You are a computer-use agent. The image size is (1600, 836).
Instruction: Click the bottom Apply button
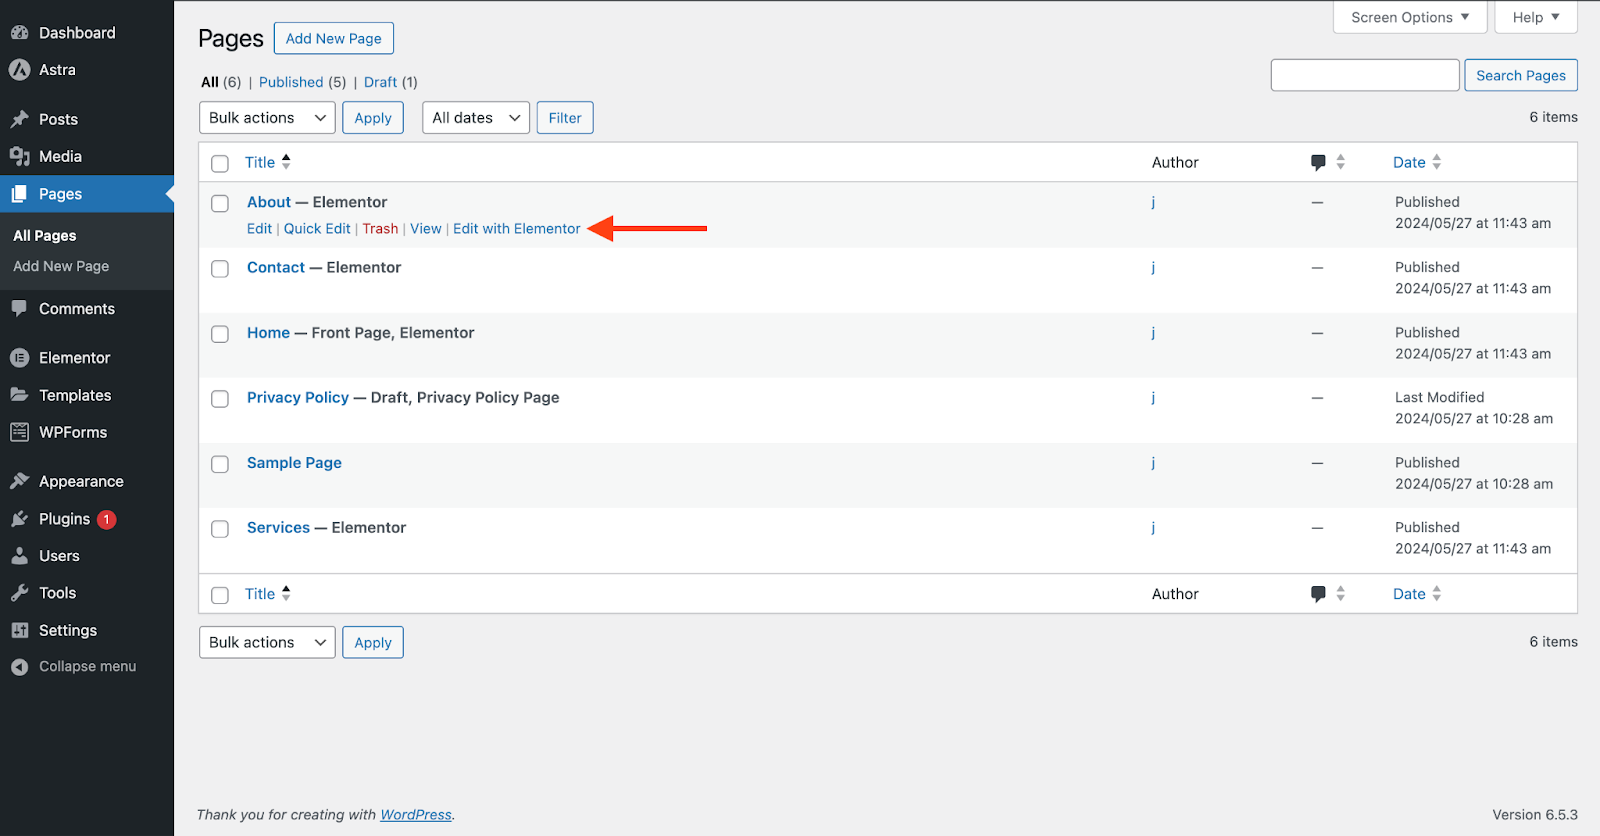point(373,642)
